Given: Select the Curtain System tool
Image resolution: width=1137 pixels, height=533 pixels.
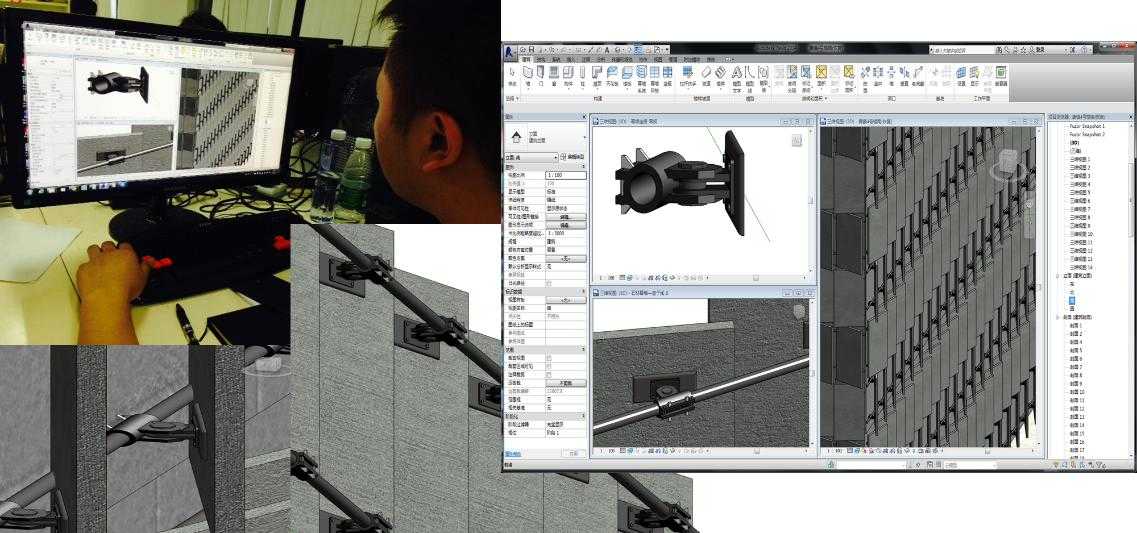Looking at the screenshot, I should tap(641, 77).
